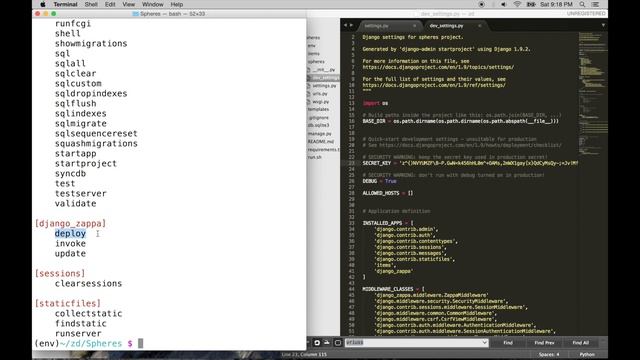Change indentation via Spaces: 4
This screenshot has height=360, width=640.
549,355
